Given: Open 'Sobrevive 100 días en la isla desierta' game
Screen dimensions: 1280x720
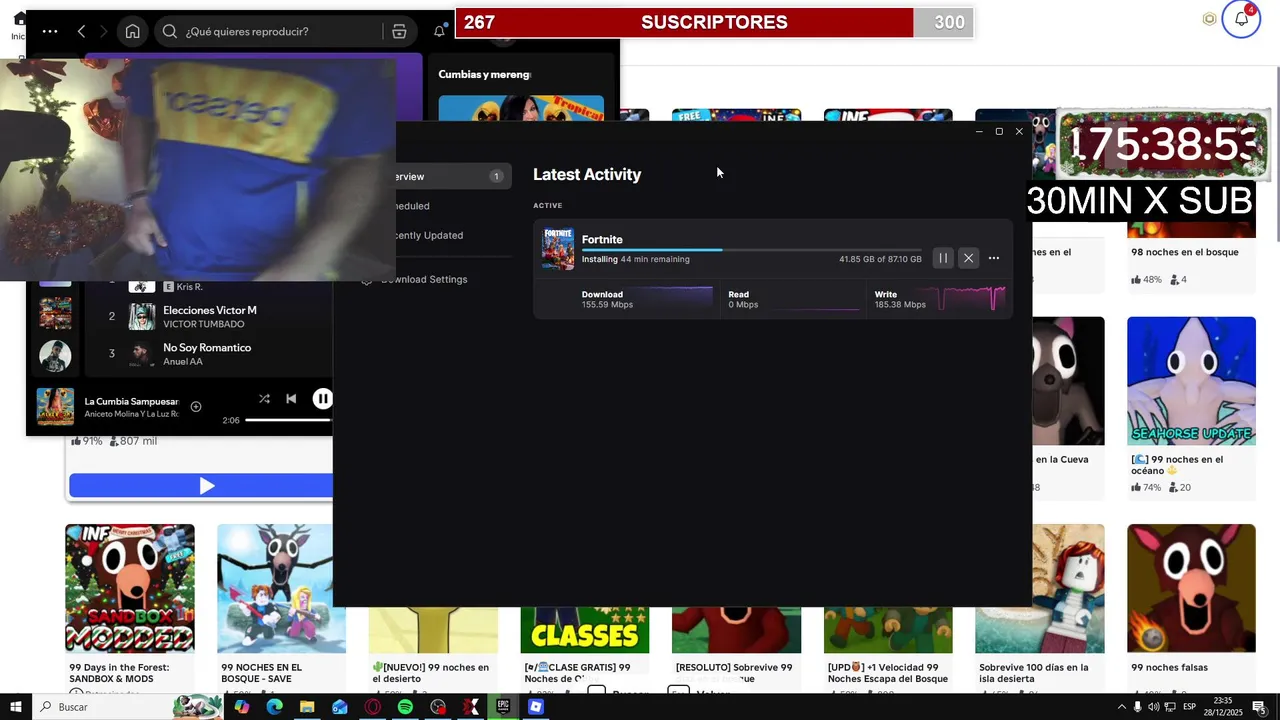Looking at the screenshot, I should point(1039,604).
